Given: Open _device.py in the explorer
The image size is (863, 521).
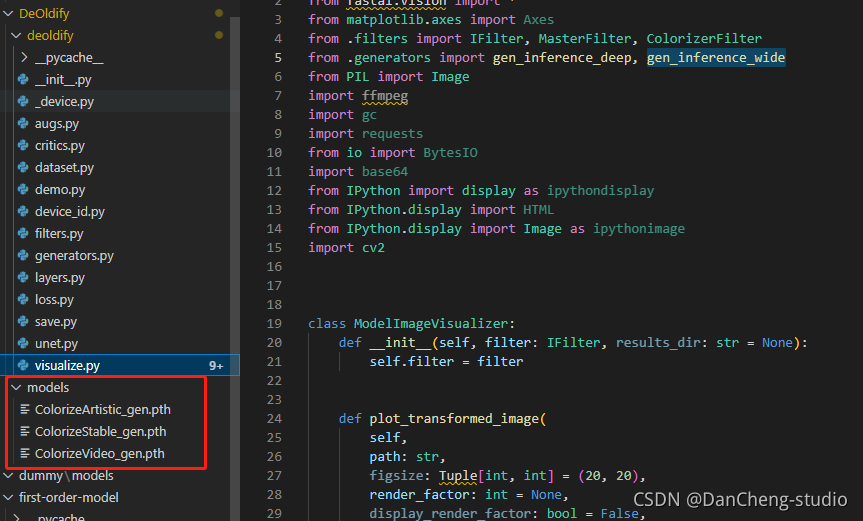Looking at the screenshot, I should point(64,102).
